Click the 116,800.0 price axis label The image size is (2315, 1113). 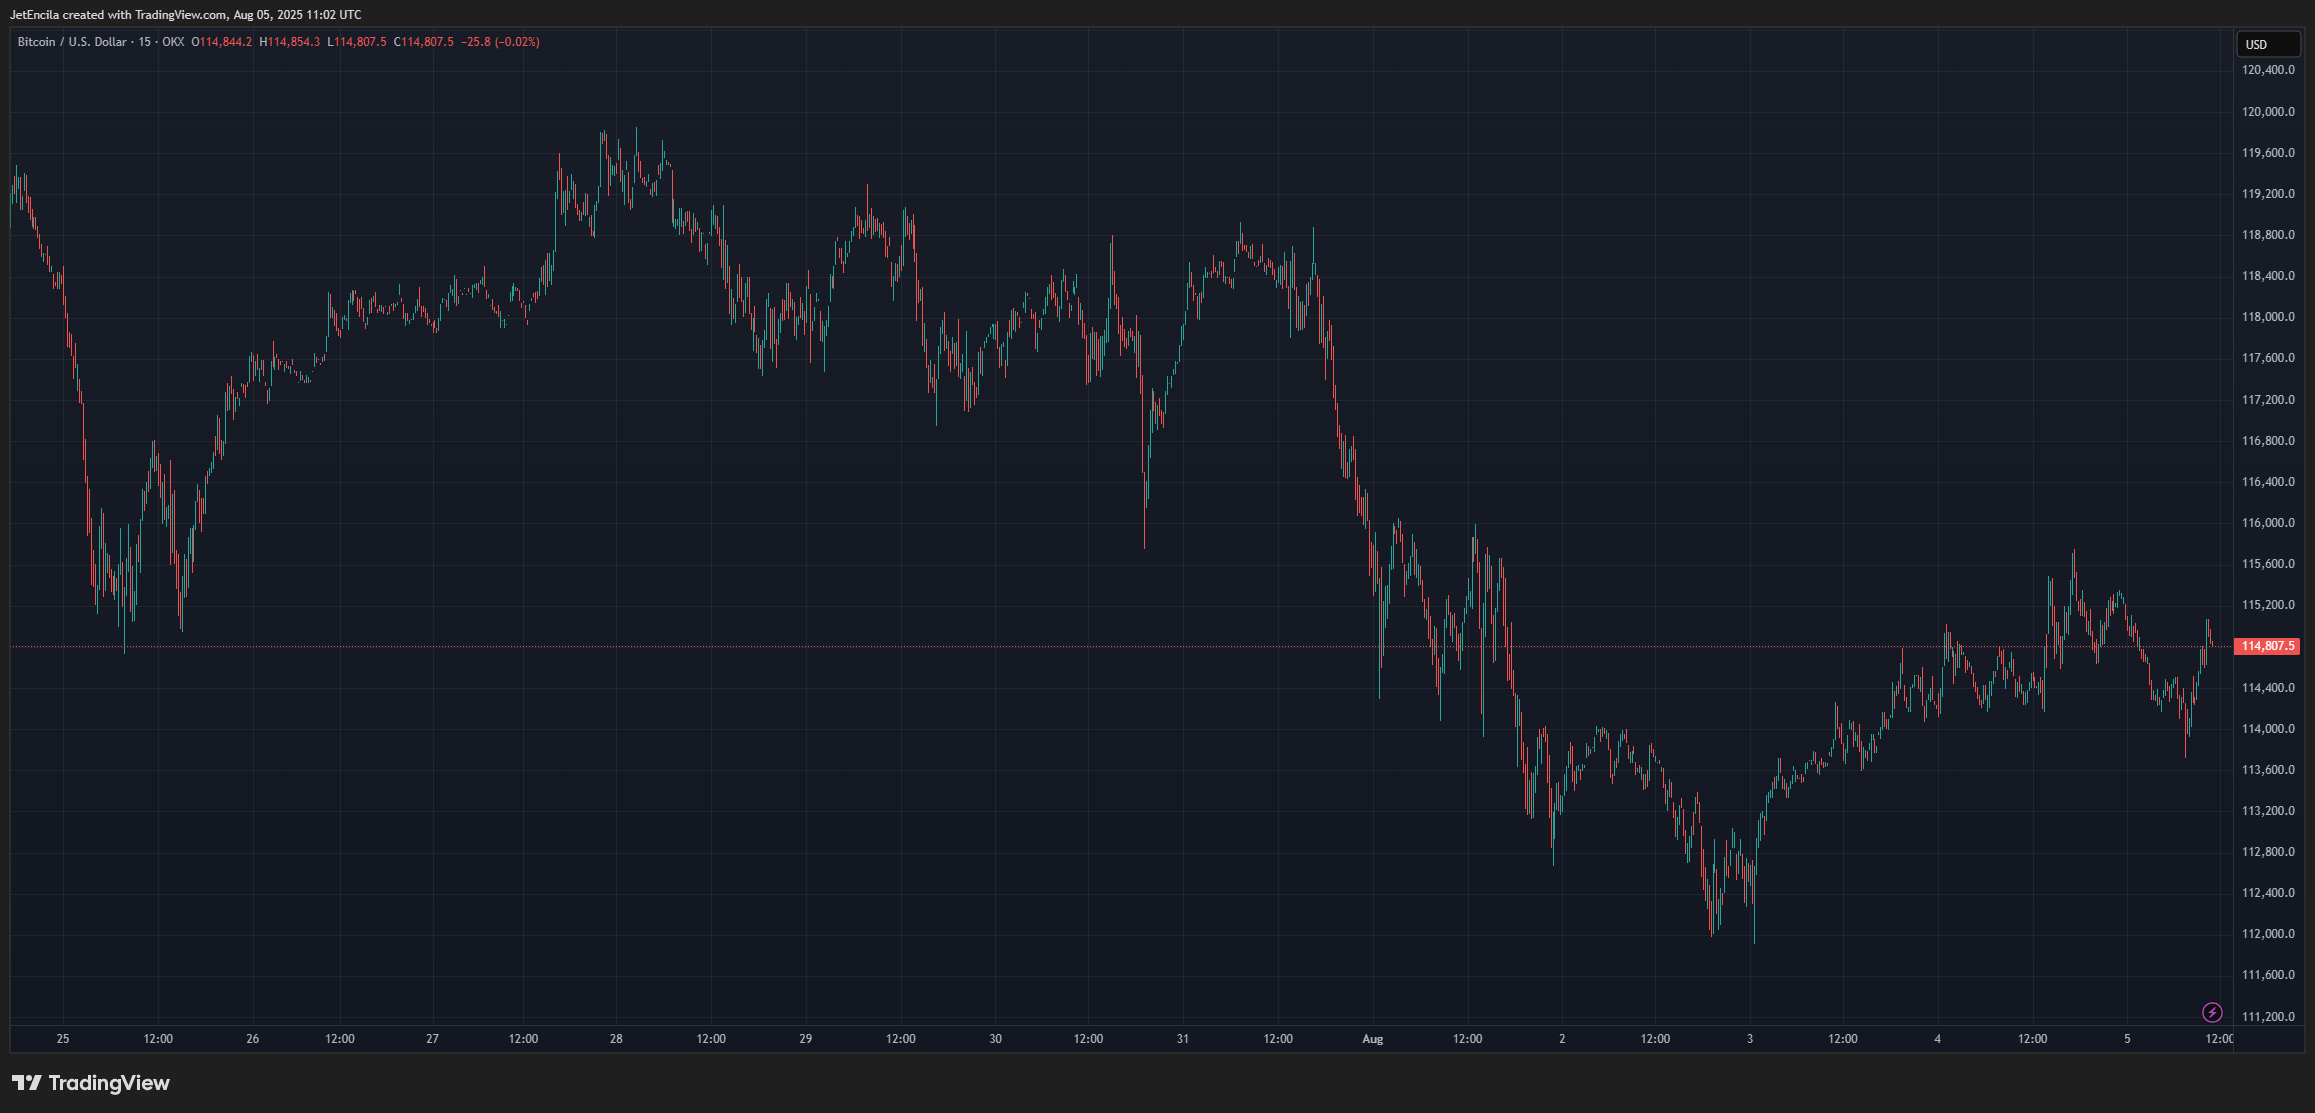point(2268,441)
